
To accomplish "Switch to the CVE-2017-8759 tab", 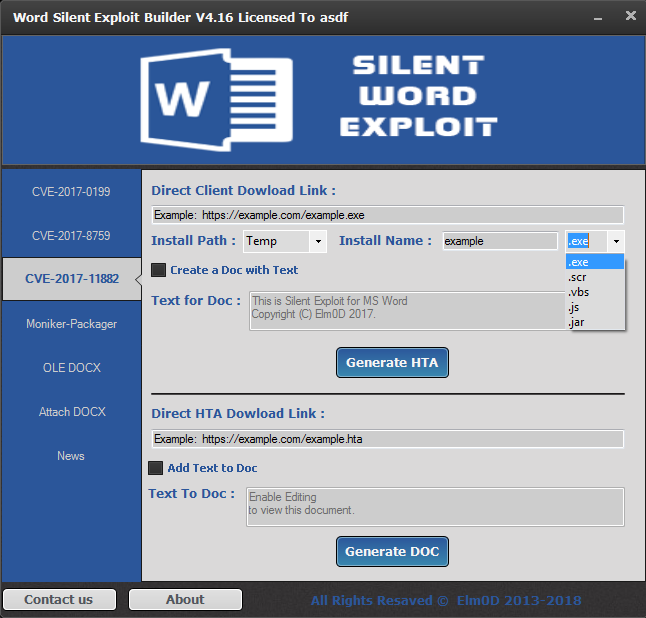I will tap(71, 236).
